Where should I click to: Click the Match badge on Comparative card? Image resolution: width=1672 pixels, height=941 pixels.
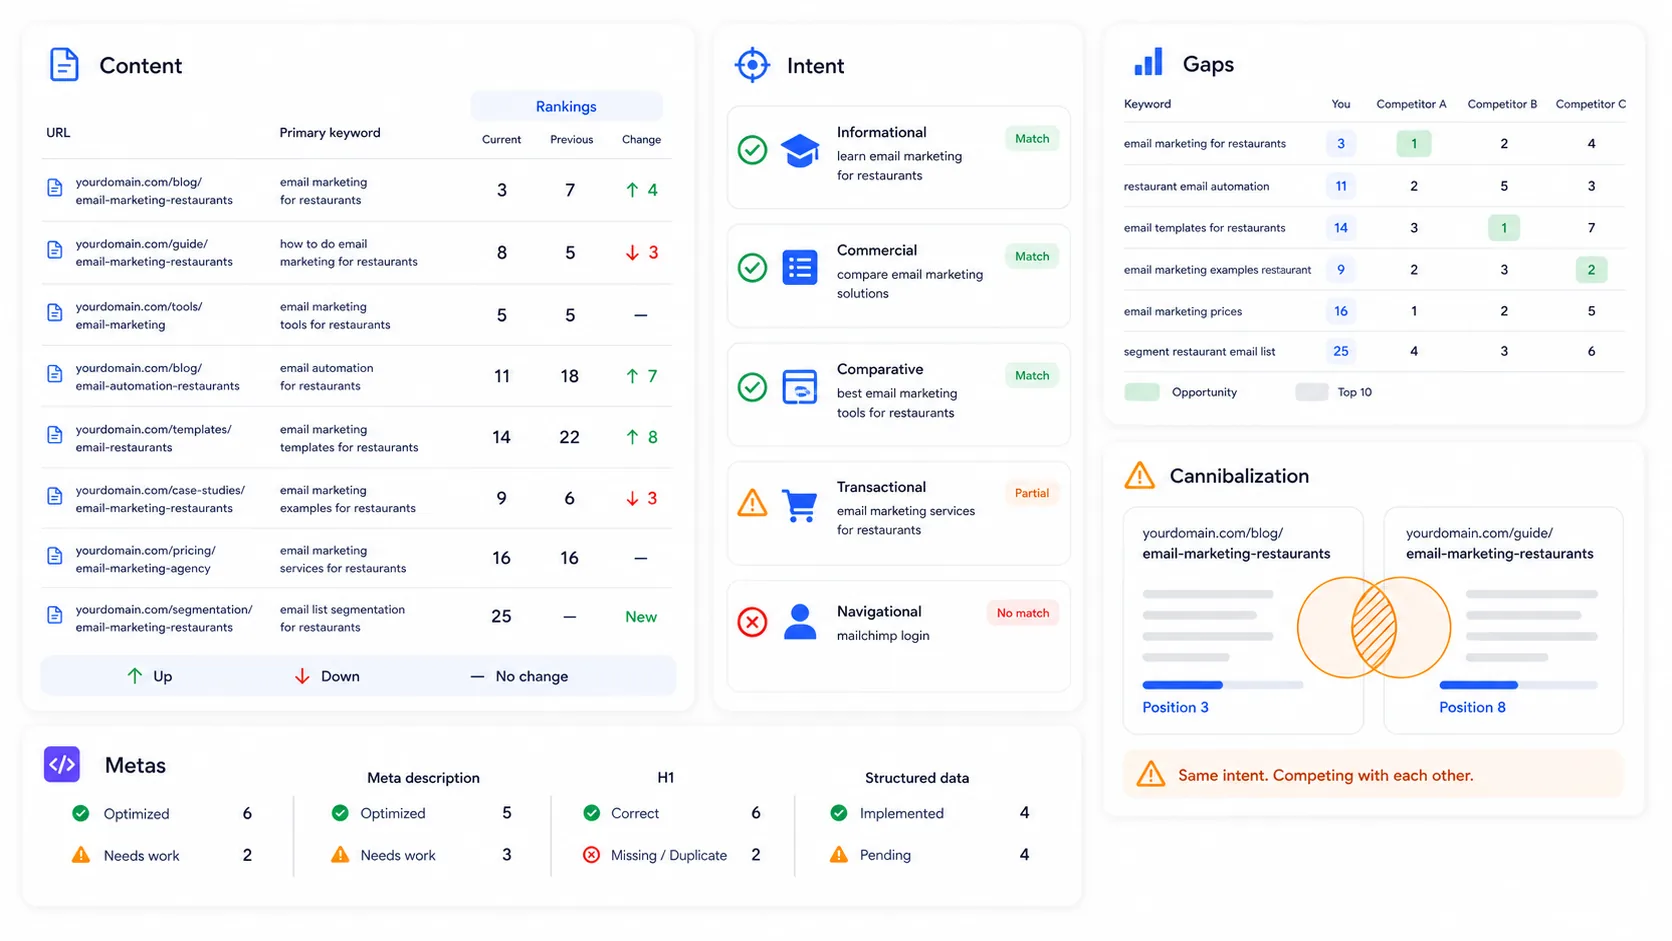(x=1032, y=376)
